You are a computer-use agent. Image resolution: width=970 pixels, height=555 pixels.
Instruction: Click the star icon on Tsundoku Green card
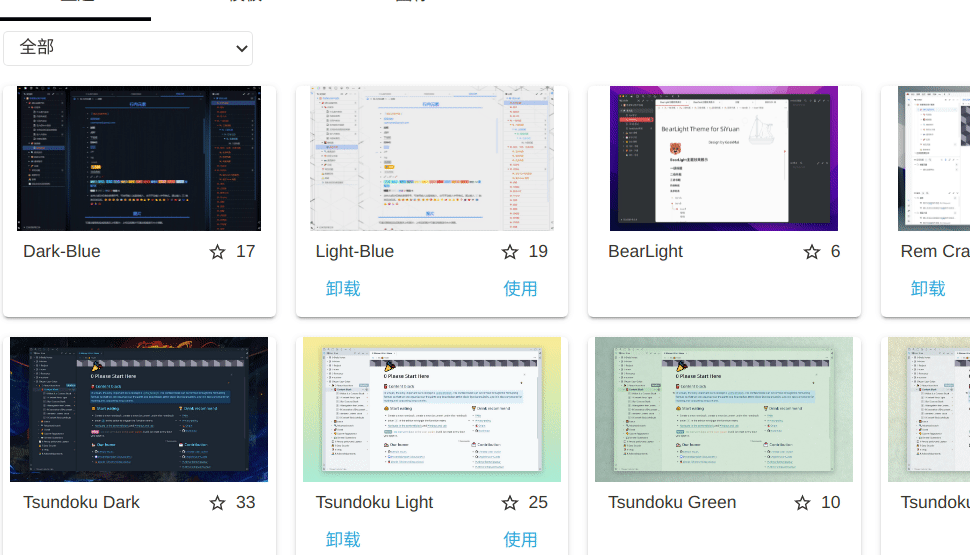[802, 503]
